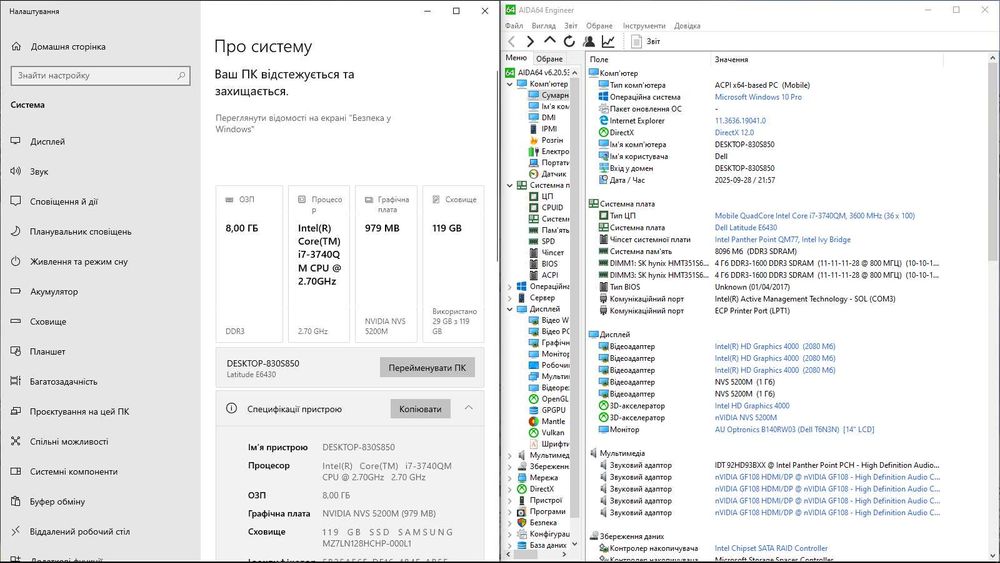Screen dimensions: 1000x563
Task: Open Вигляд menu in AIDA64
Action: (x=543, y=26)
